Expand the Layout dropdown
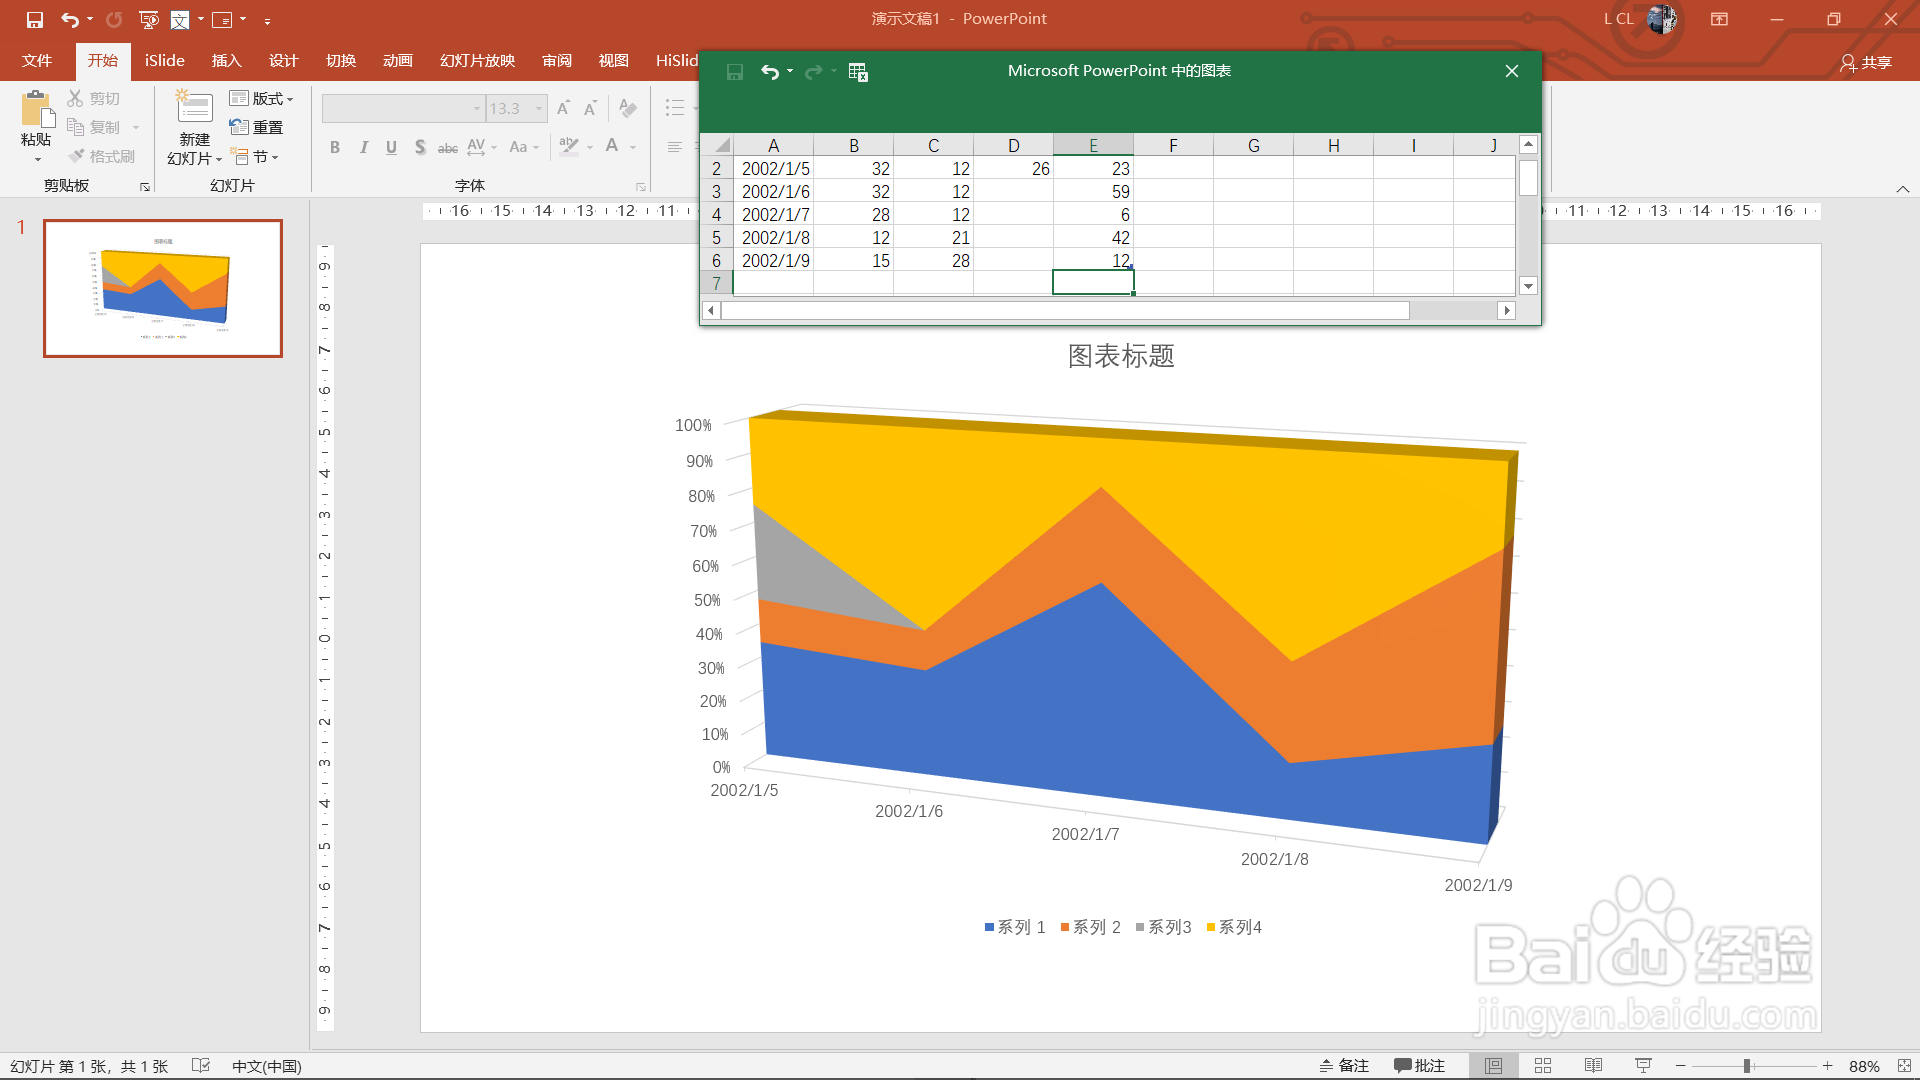The width and height of the screenshot is (1920, 1080). click(x=262, y=98)
